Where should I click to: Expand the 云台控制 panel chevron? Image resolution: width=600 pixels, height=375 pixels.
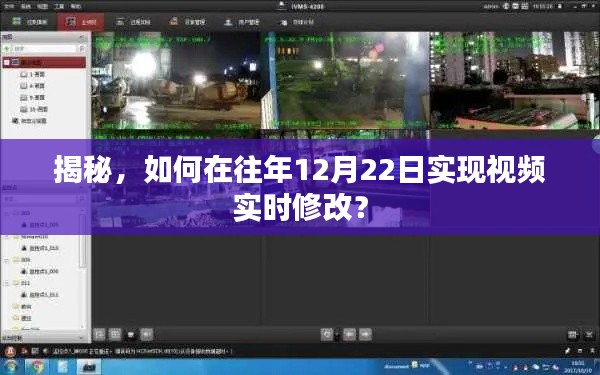(x=82, y=338)
